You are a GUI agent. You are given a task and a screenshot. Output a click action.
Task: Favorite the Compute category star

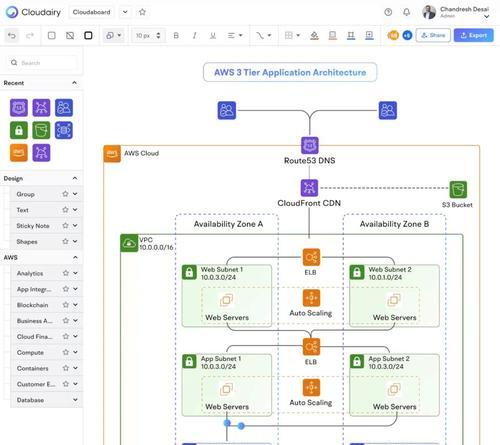[66, 352]
